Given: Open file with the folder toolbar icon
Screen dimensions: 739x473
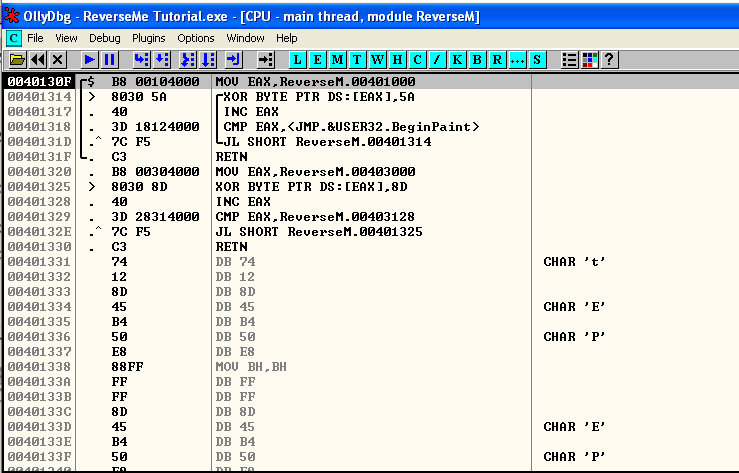Looking at the screenshot, I should (x=17, y=60).
